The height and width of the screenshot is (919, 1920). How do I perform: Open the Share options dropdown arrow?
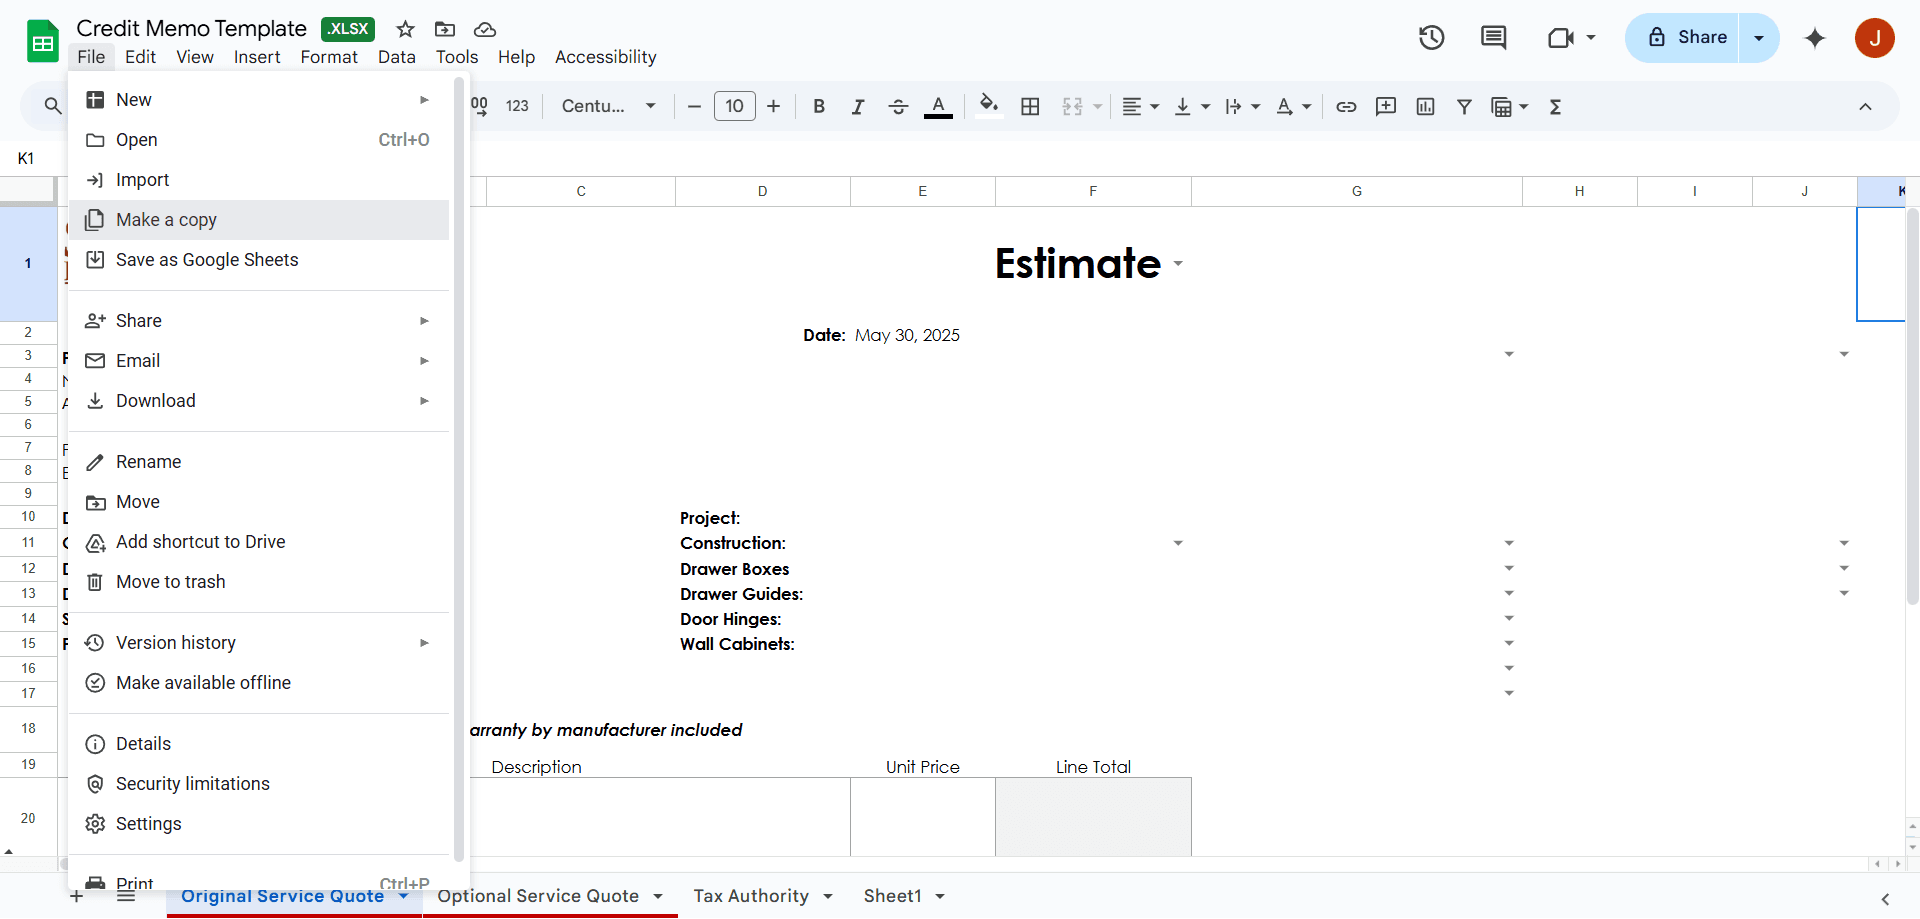point(1759,38)
